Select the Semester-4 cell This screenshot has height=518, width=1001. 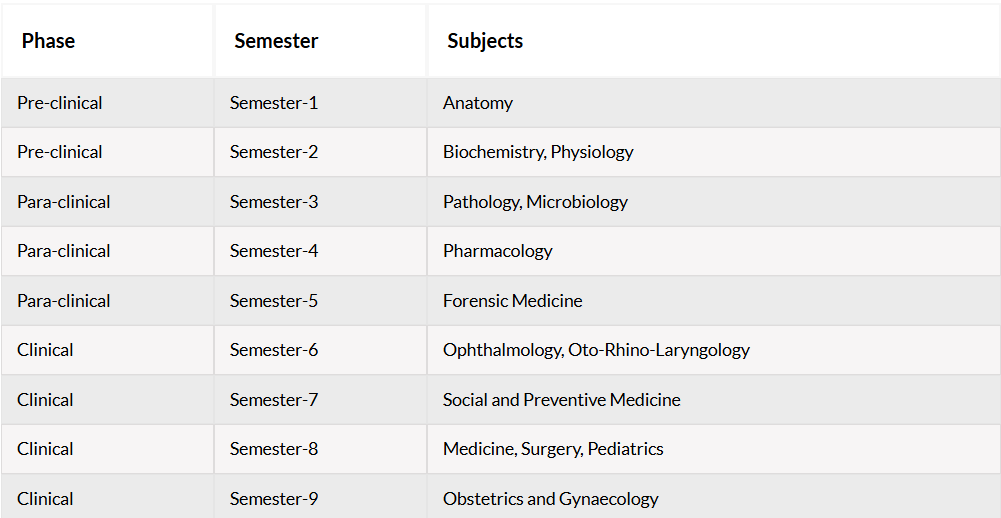[x=320, y=251]
